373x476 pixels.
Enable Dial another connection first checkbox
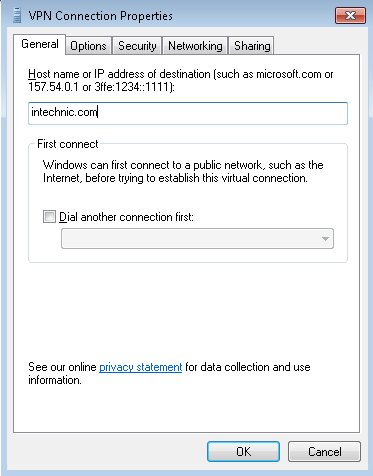coord(49,217)
